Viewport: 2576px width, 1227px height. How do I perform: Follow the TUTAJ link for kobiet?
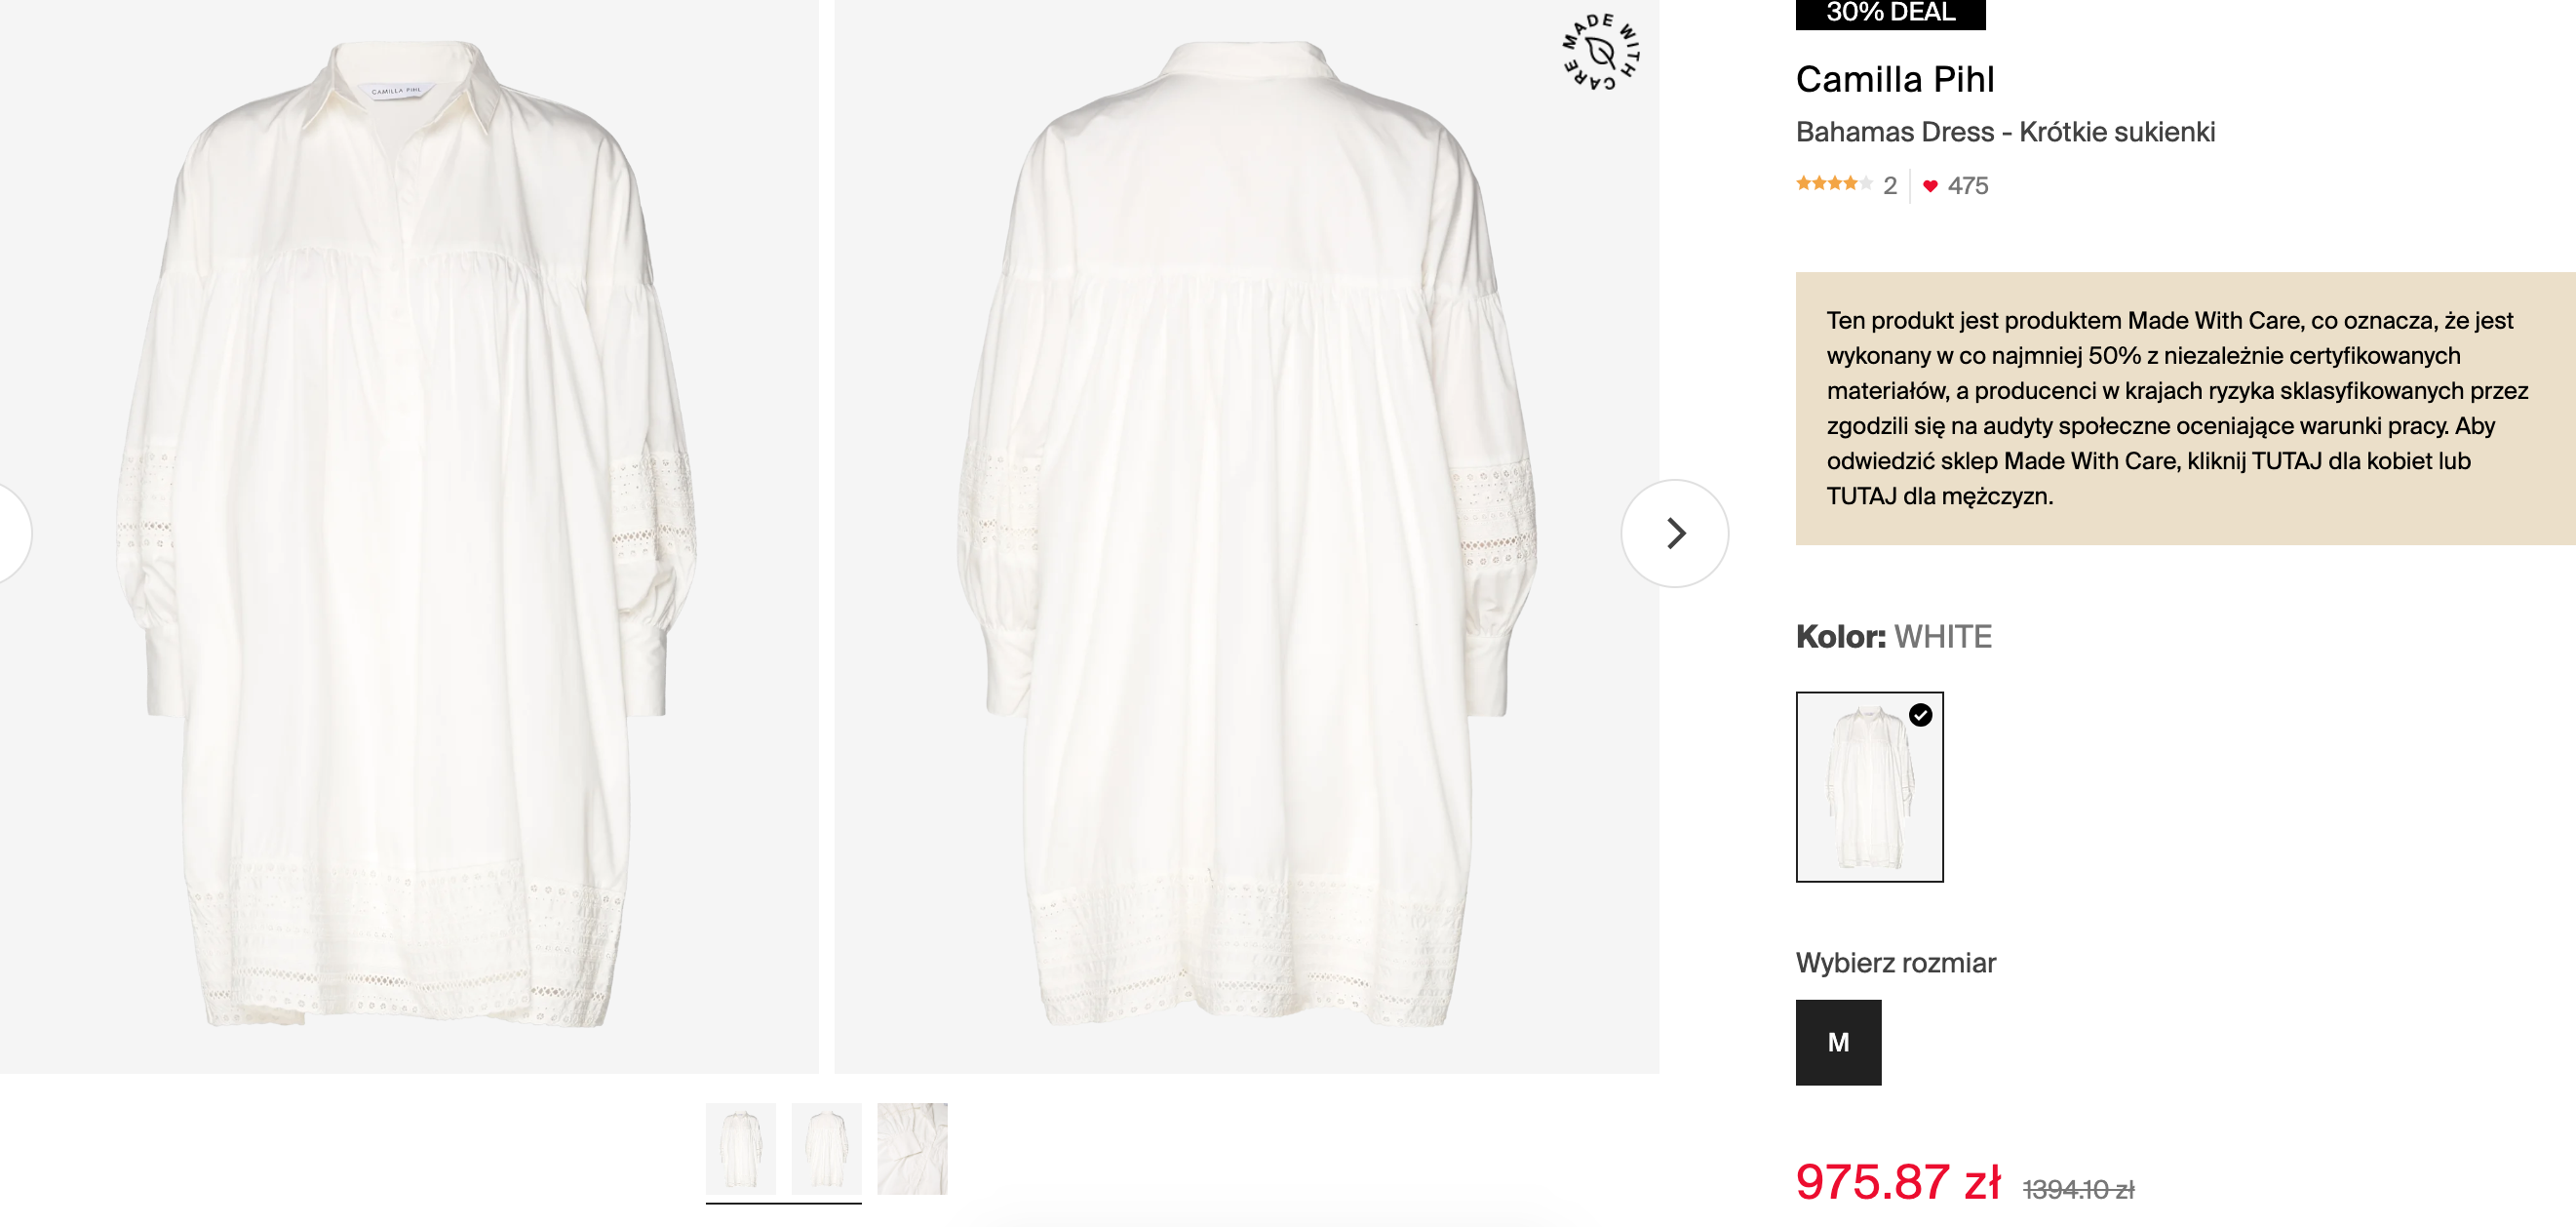pyautogui.click(x=2286, y=461)
